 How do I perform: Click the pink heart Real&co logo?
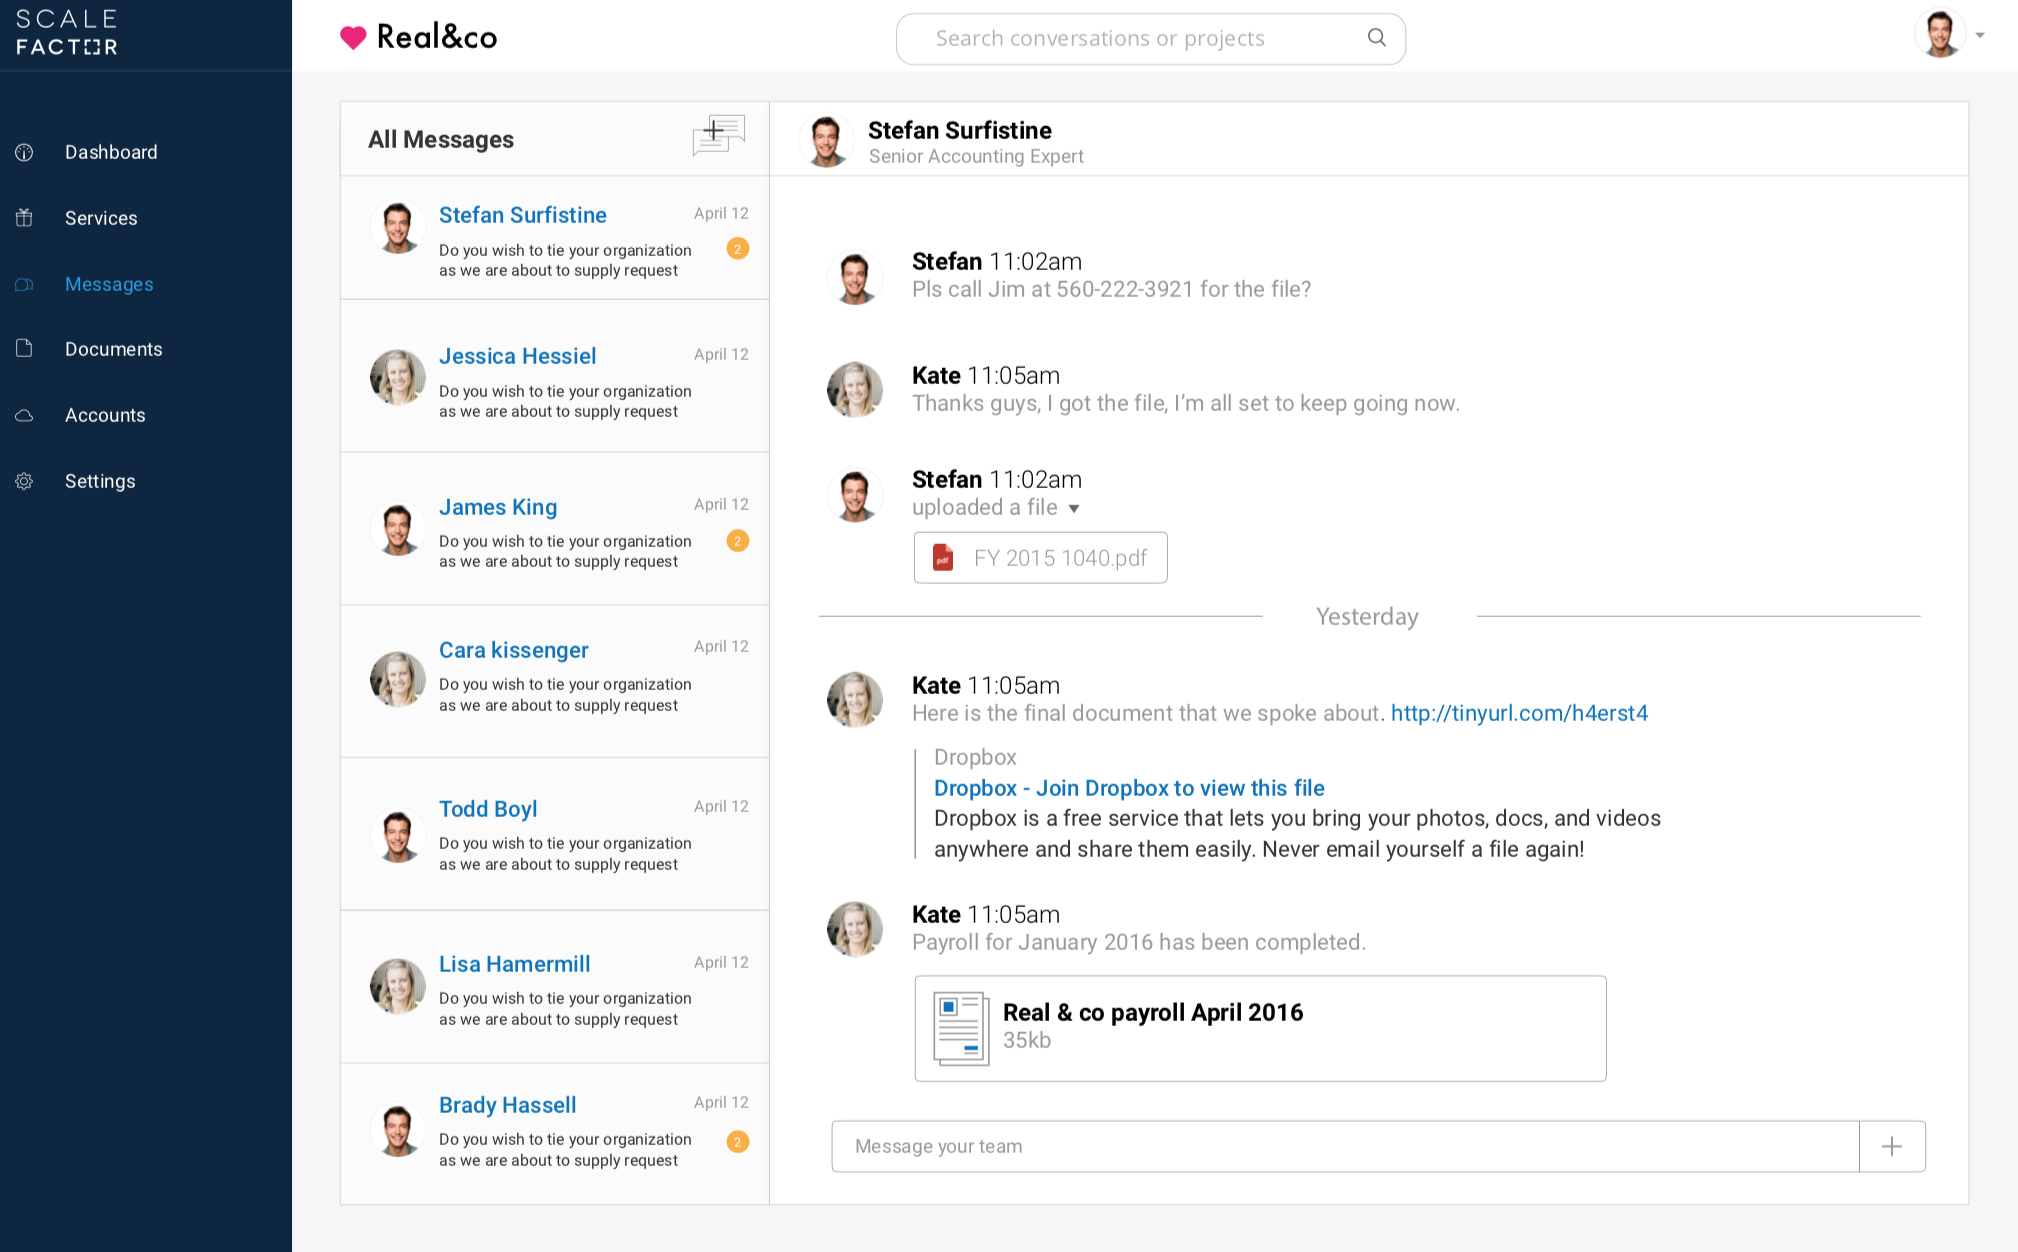click(x=353, y=38)
